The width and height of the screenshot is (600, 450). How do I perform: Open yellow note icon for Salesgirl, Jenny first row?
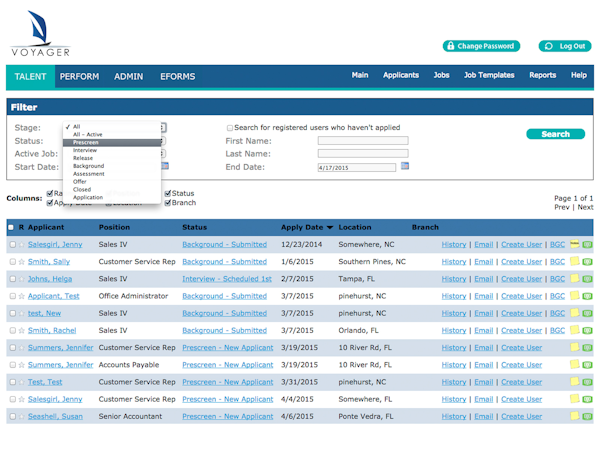pos(575,245)
